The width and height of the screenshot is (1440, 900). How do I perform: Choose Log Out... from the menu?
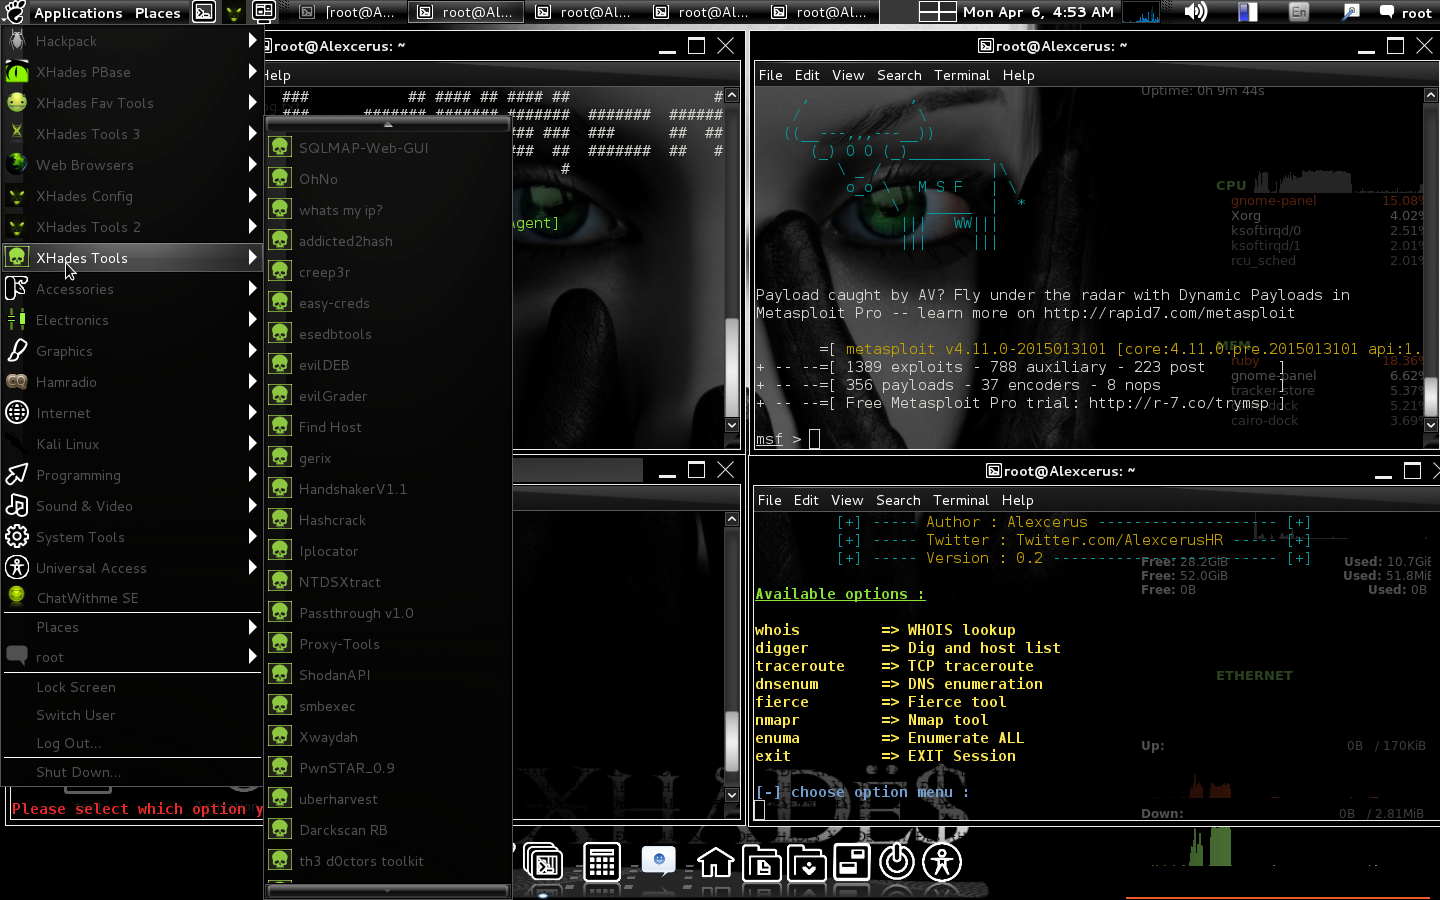pos(132,743)
